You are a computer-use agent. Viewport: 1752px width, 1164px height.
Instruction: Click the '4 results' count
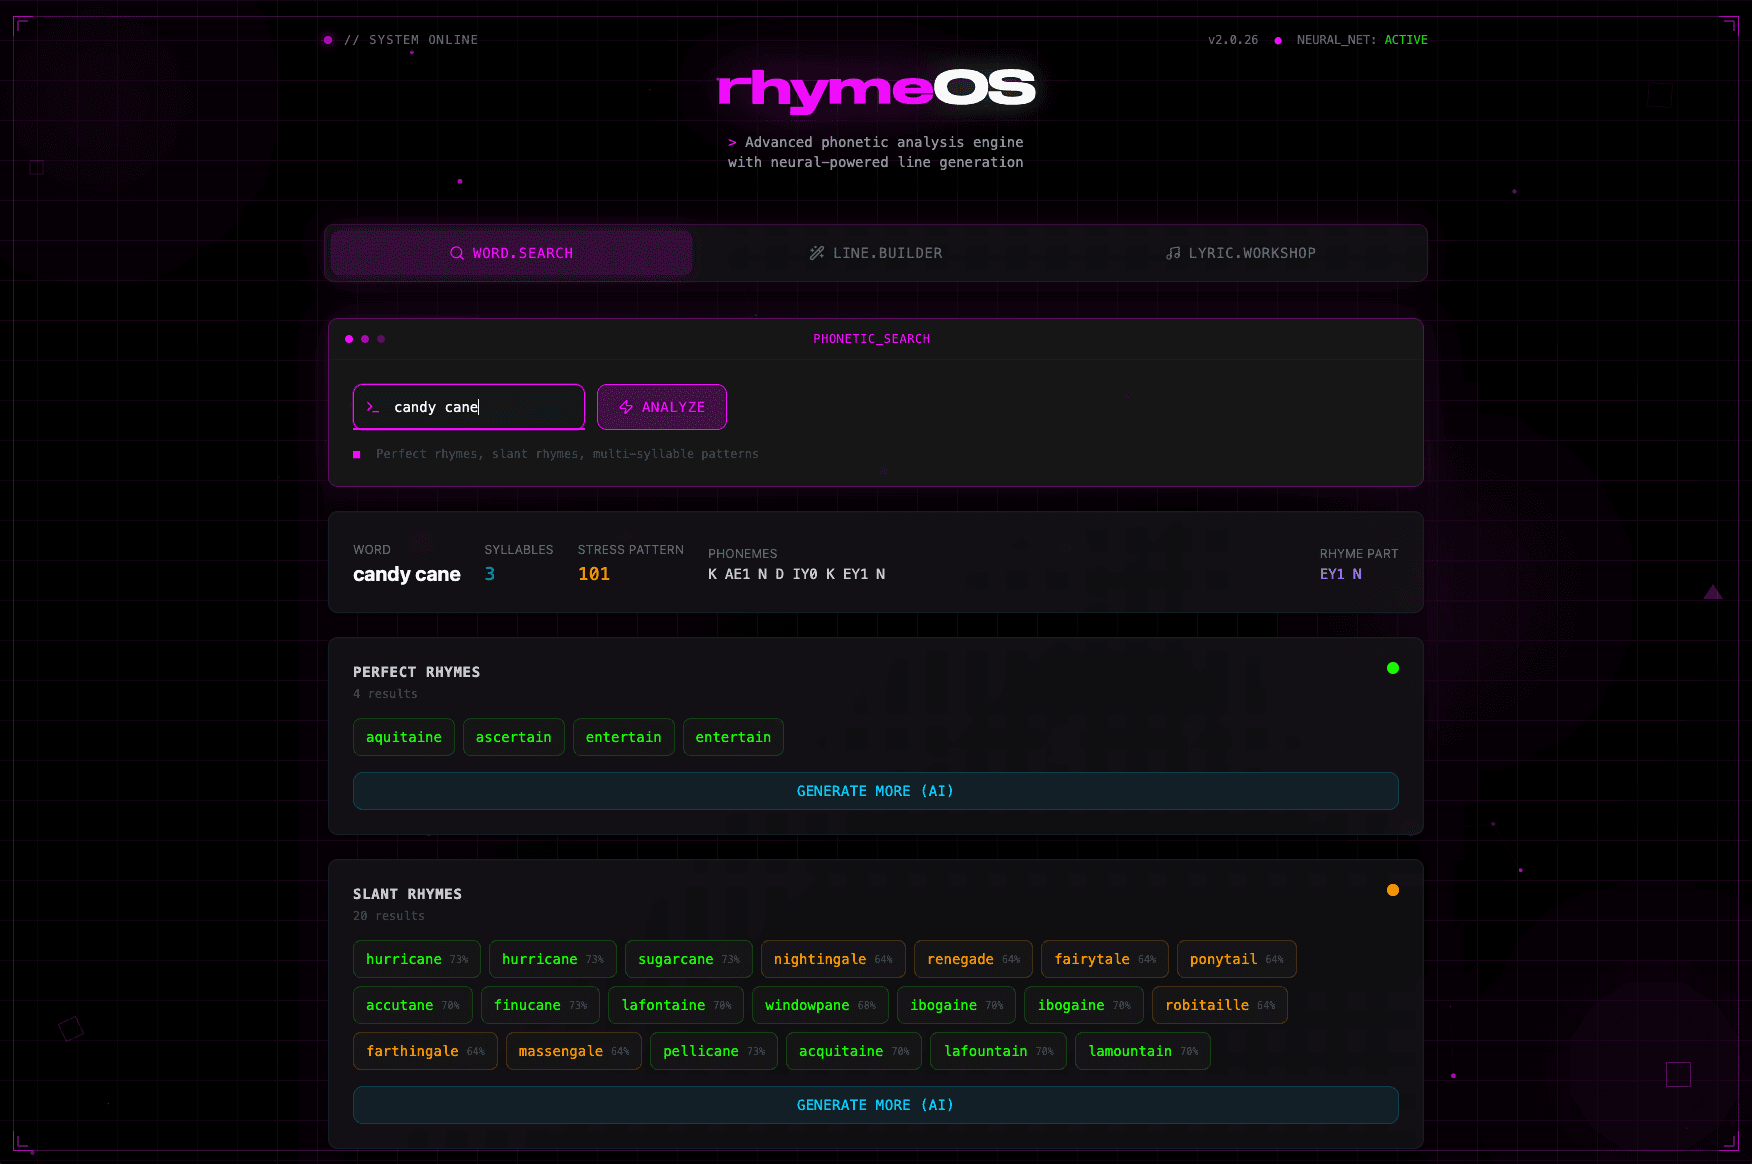[x=385, y=694]
